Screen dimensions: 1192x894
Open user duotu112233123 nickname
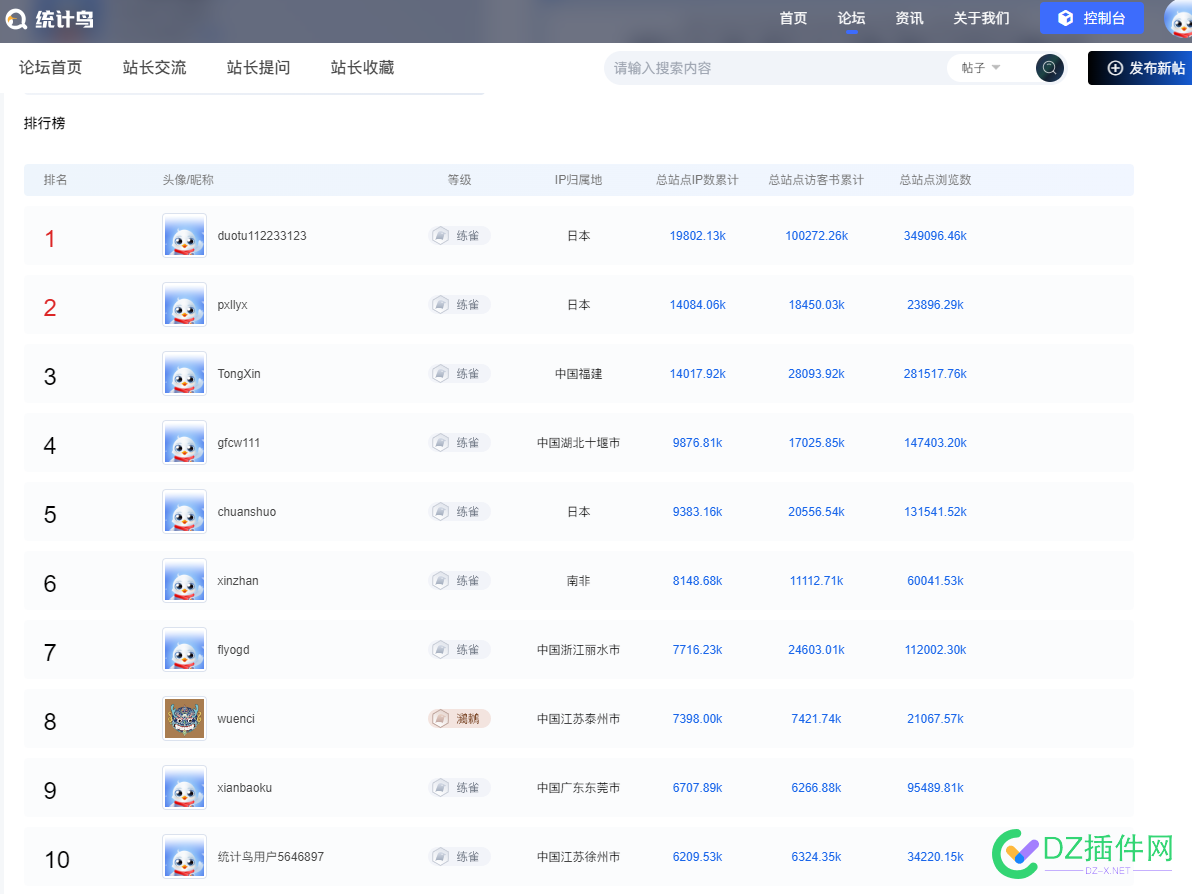[262, 236]
